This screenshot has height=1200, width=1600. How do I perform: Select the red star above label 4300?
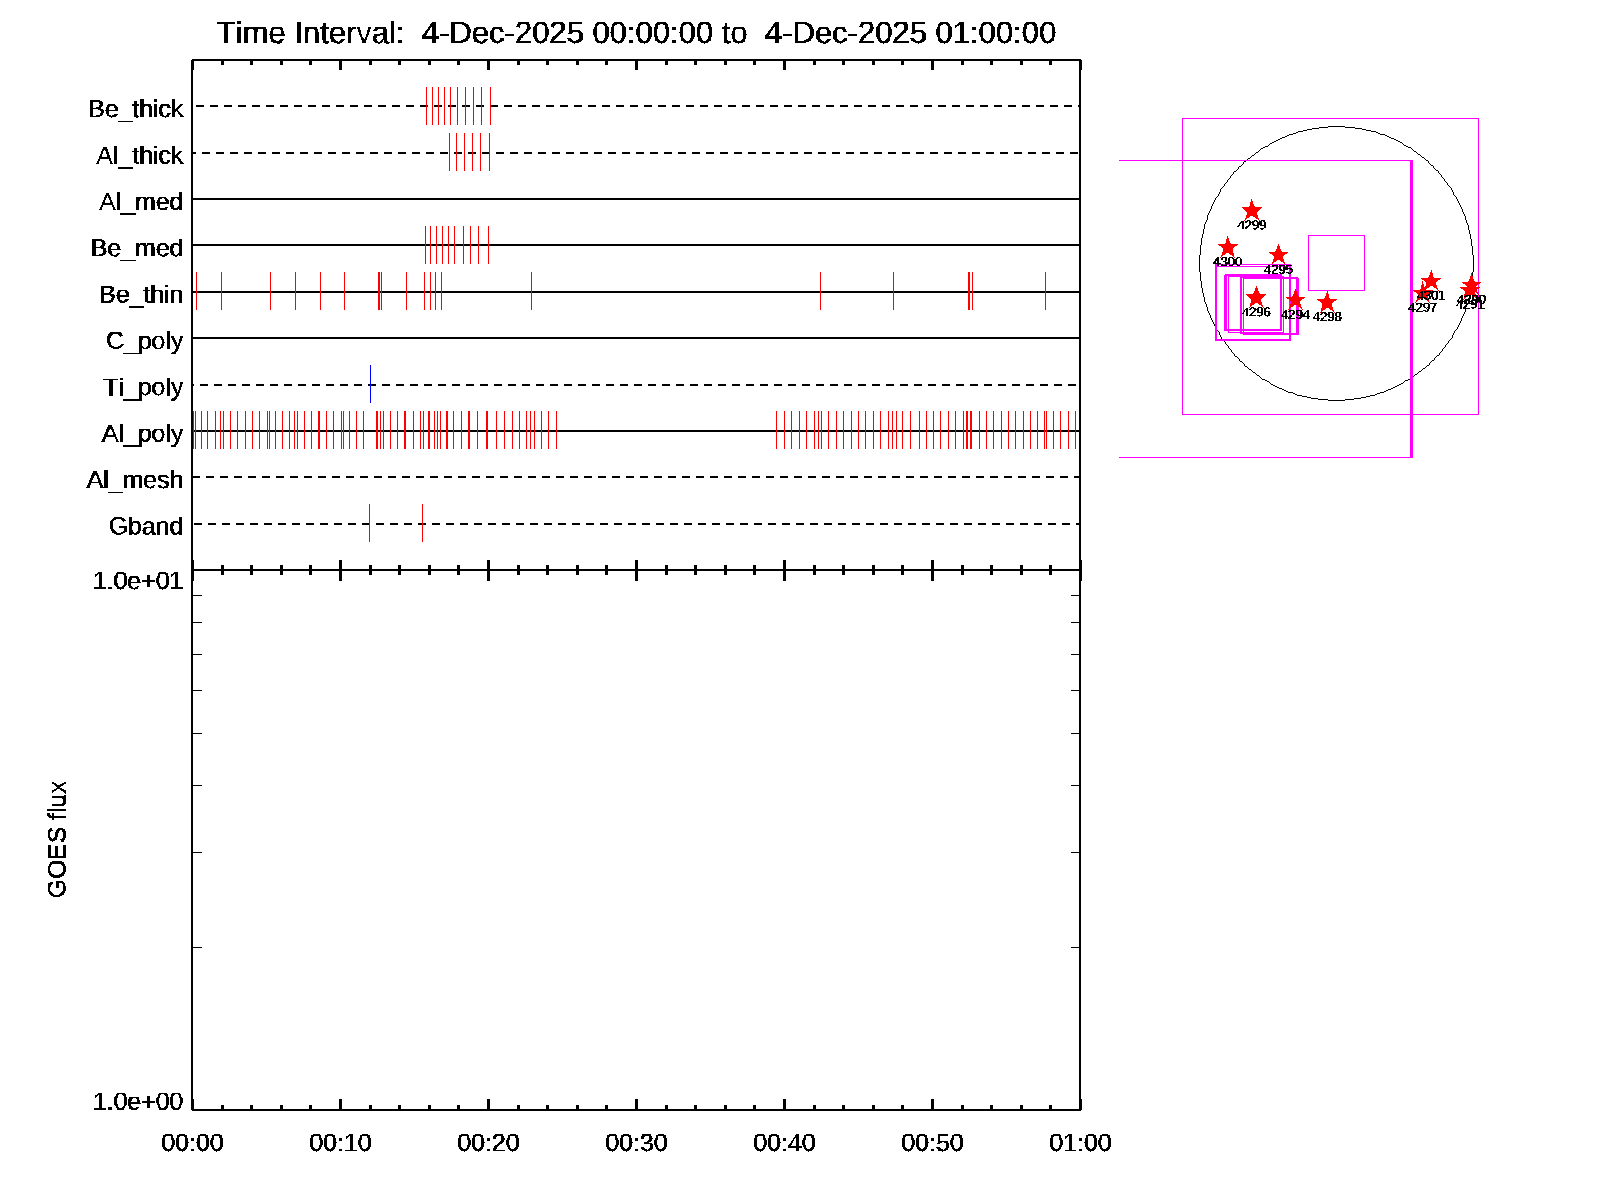[1228, 247]
